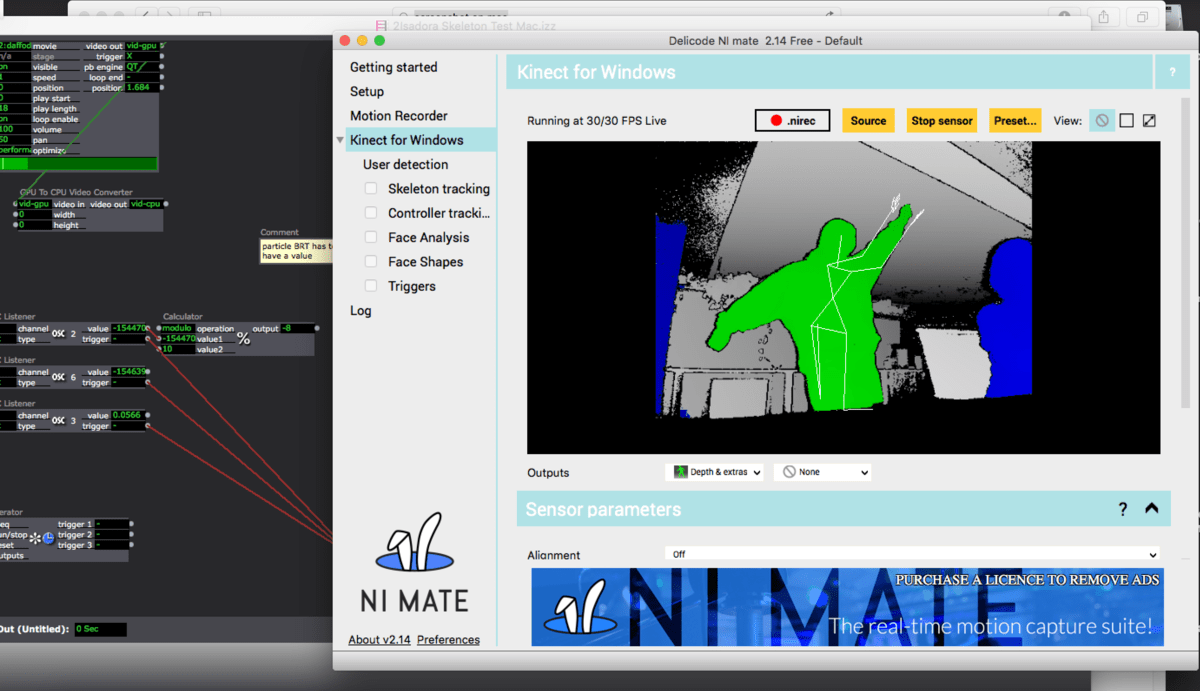This screenshot has height=691, width=1200.
Task: Click the red .nirec record button
Action: 792,121
